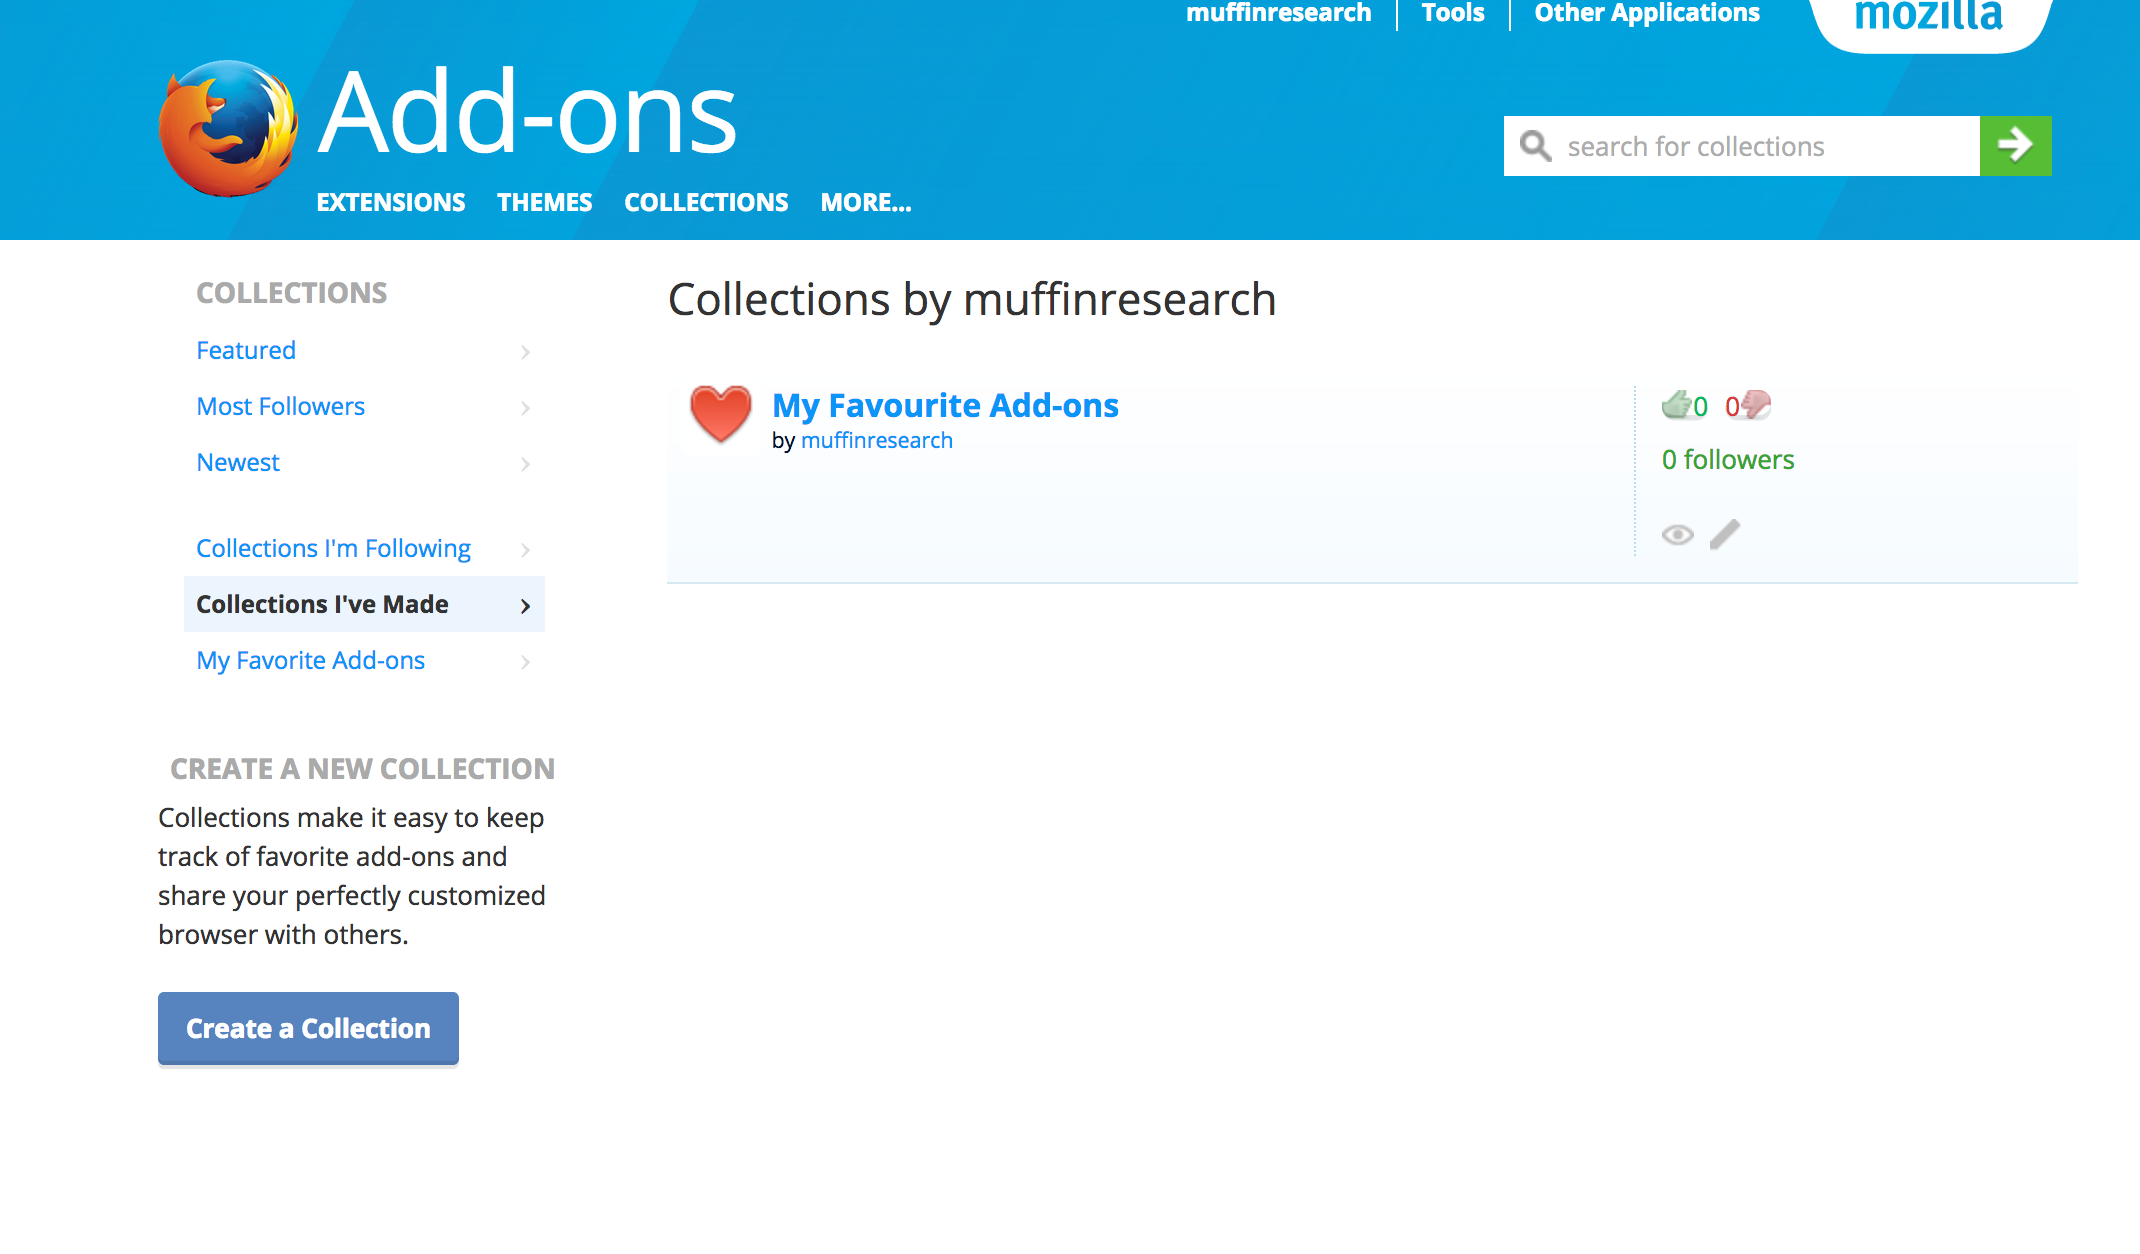Submit search with green arrow button
This screenshot has width=2140, height=1254.
point(2015,146)
